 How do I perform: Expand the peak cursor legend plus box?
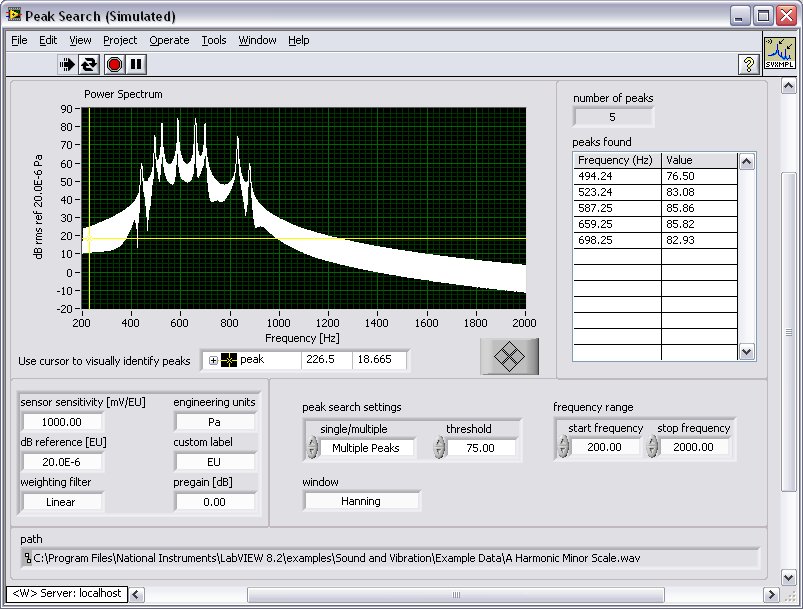tap(214, 361)
